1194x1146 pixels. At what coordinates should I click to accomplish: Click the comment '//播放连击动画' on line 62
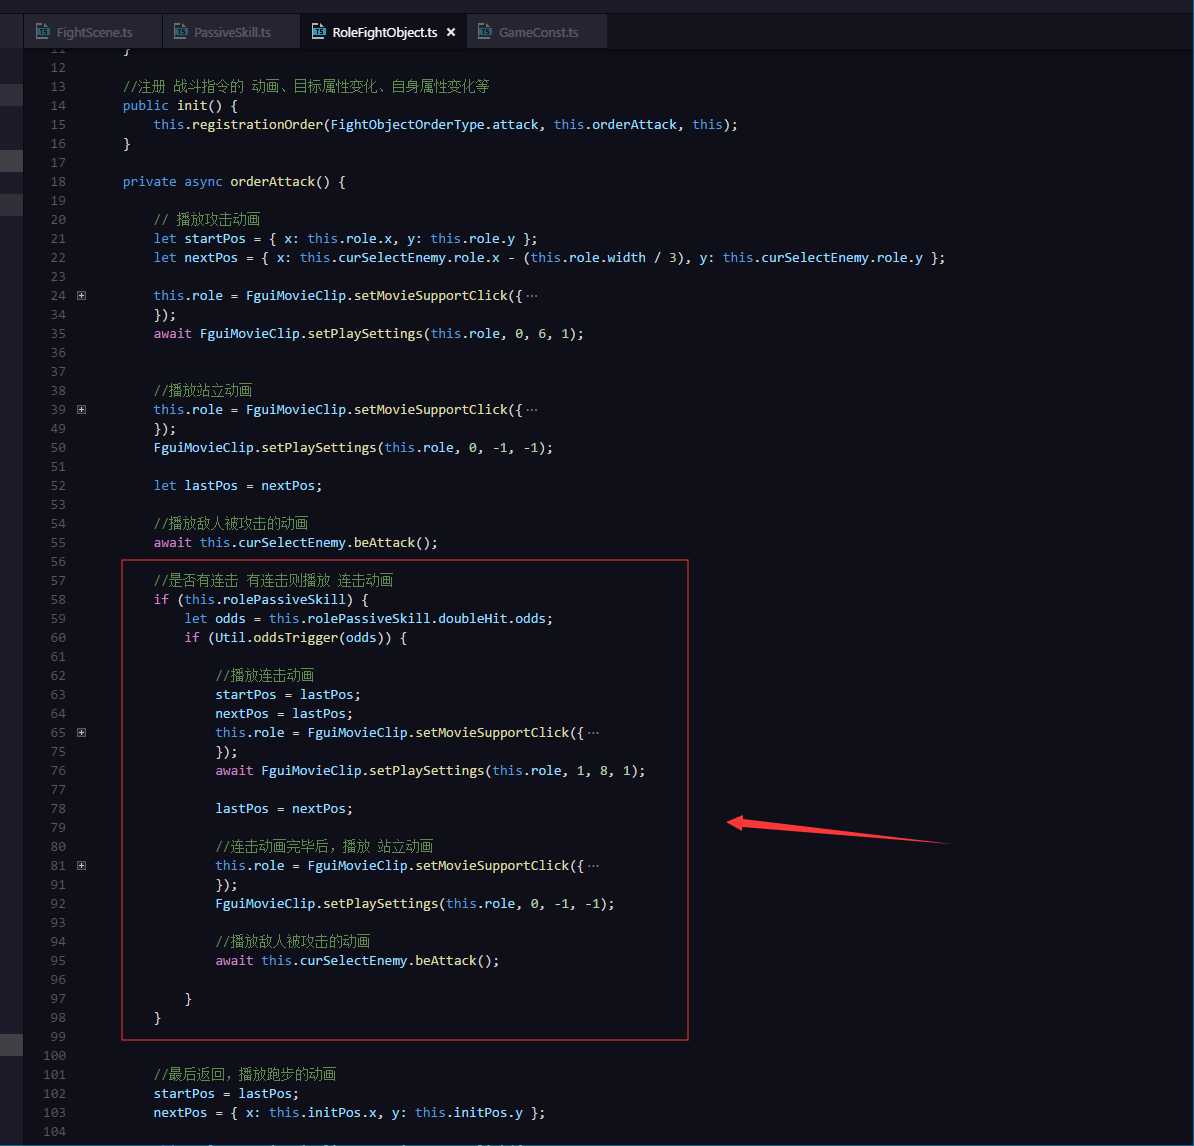pyautogui.click(x=264, y=675)
